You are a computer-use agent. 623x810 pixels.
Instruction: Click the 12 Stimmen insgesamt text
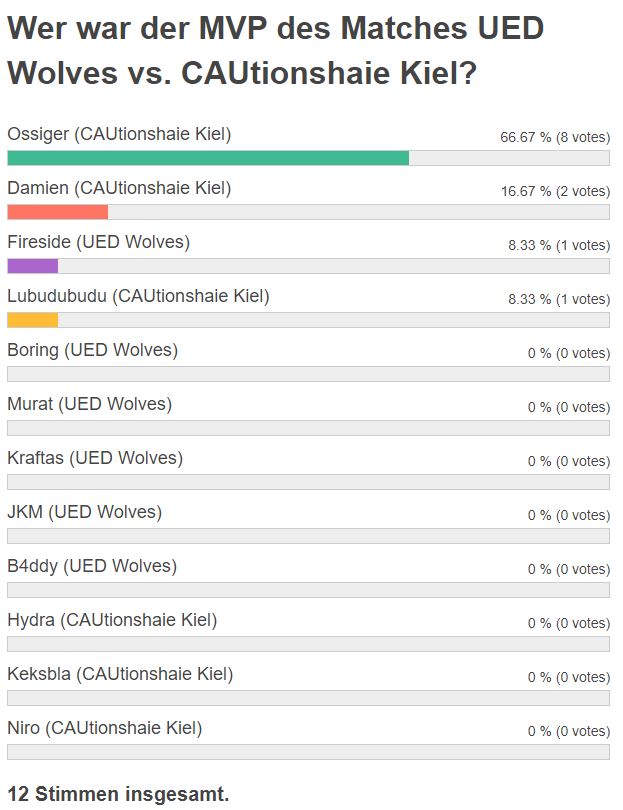[x=118, y=794]
